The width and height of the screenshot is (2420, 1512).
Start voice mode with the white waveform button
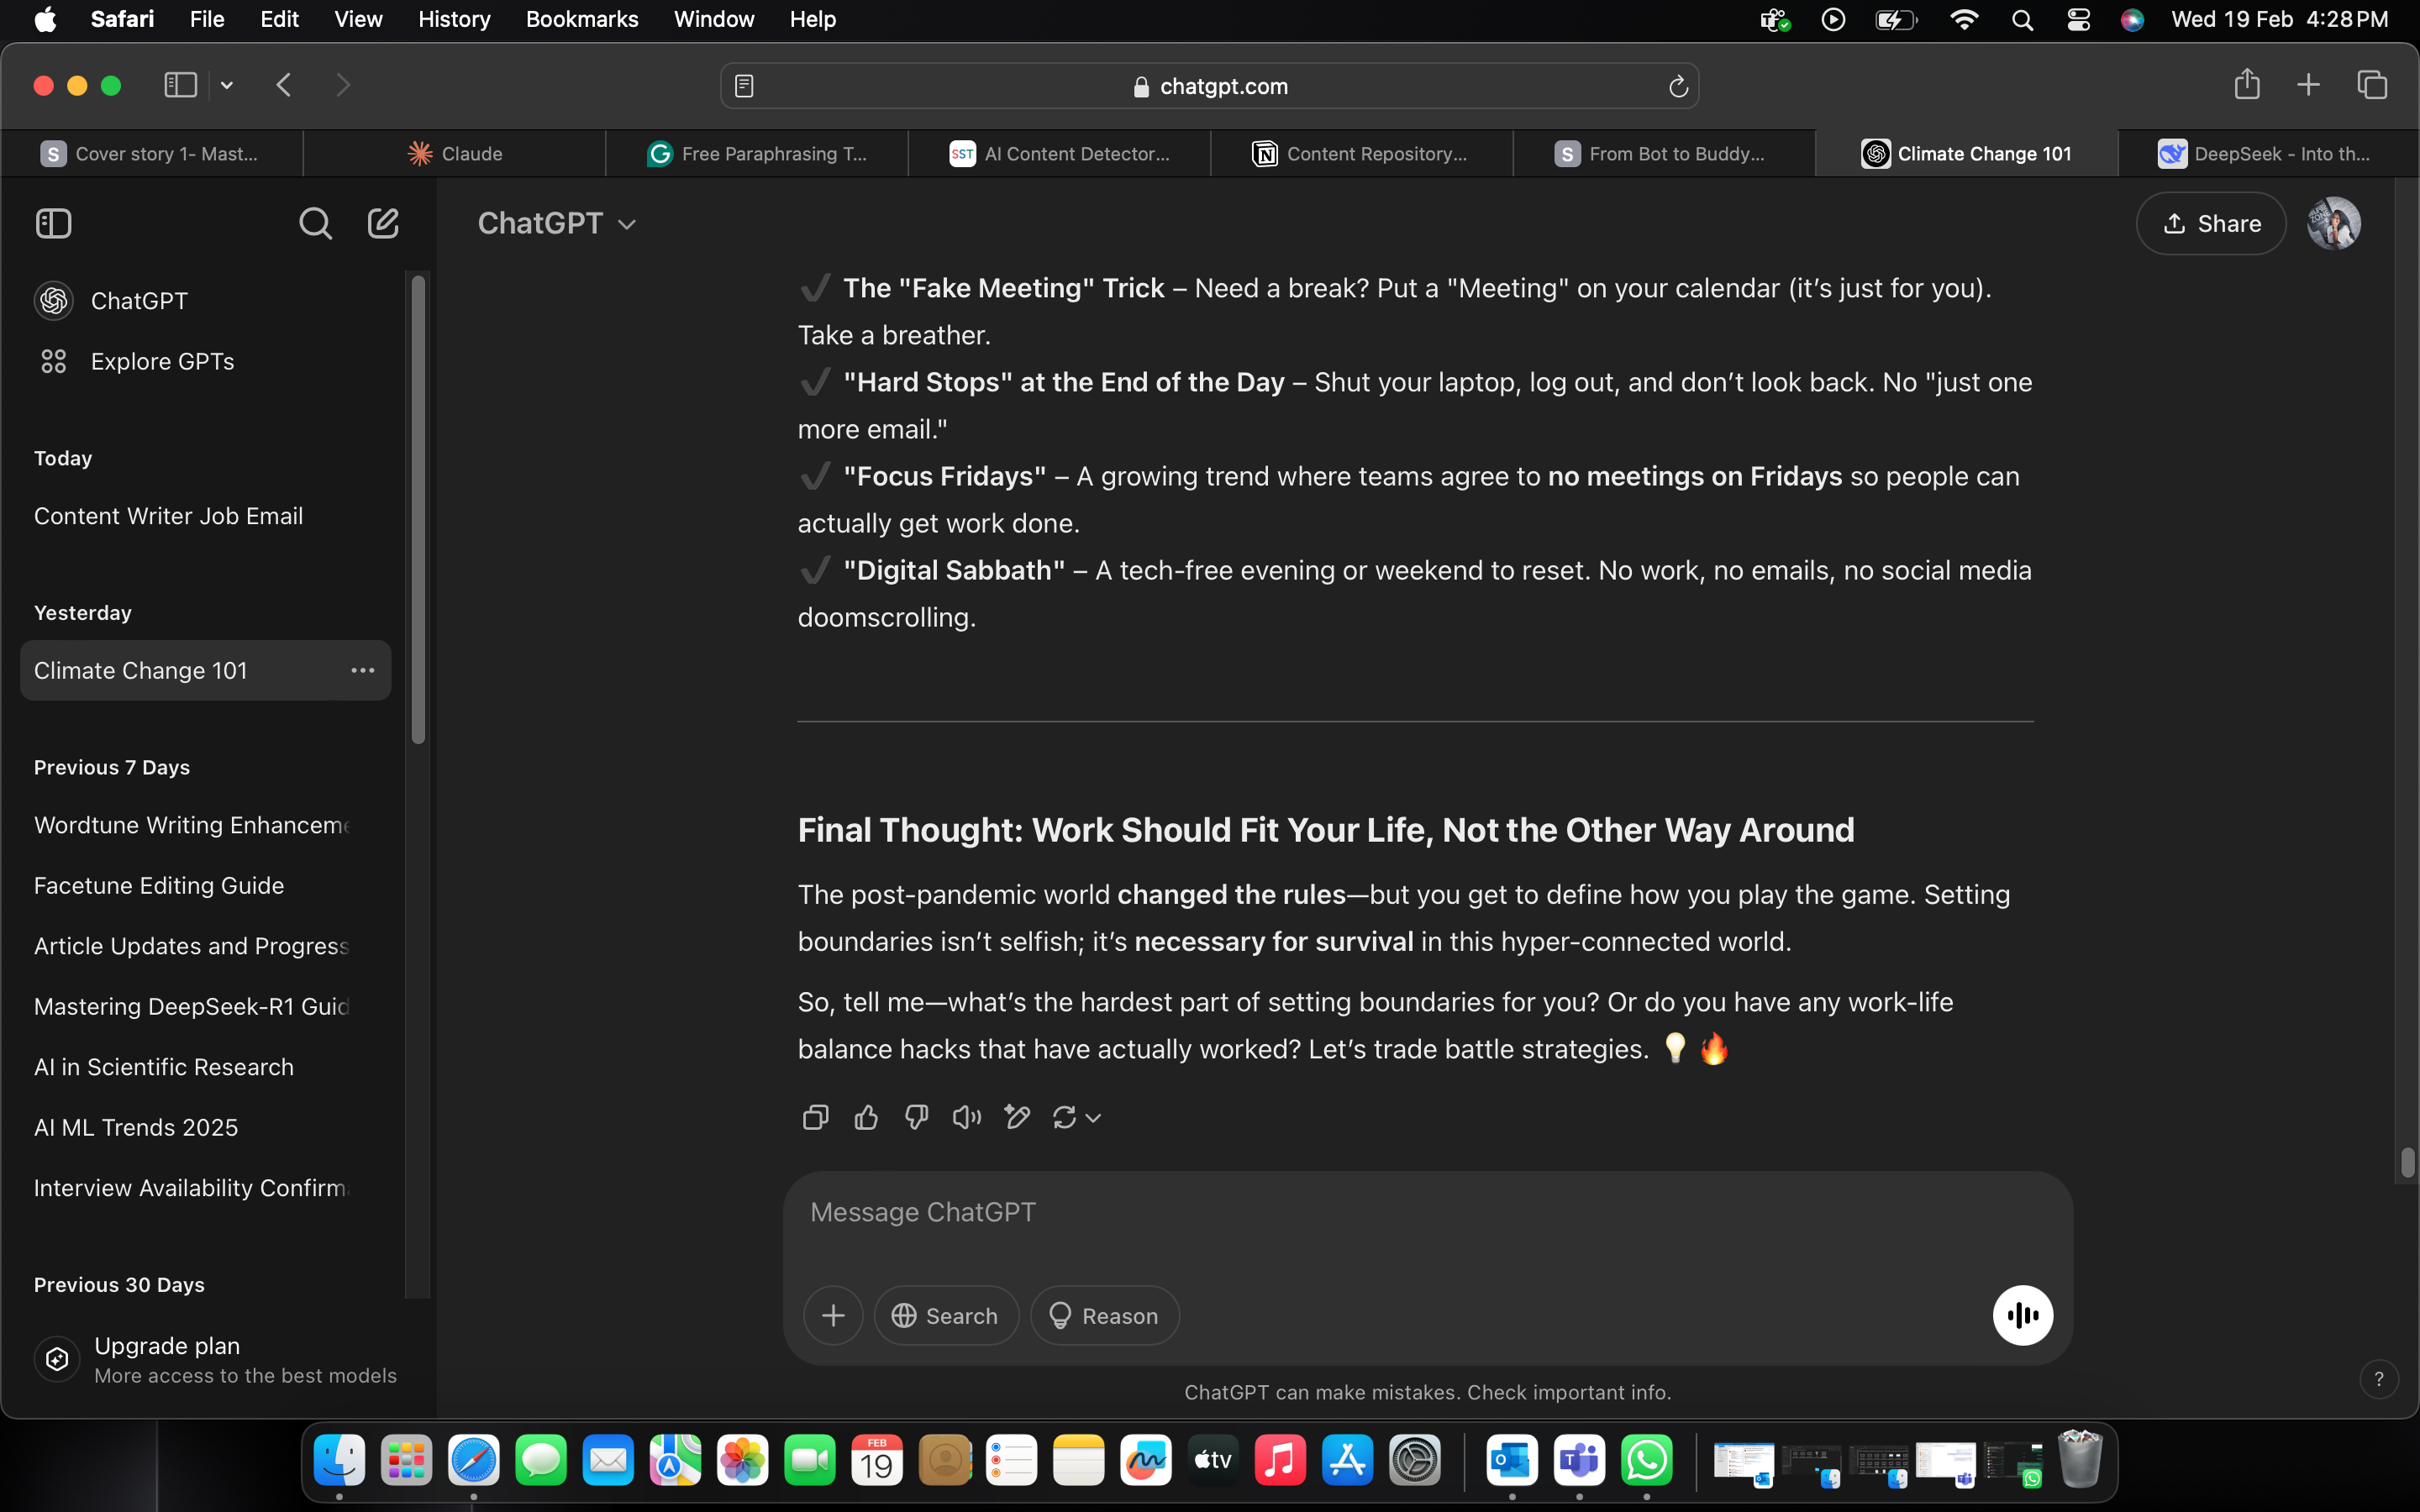coord(2022,1315)
